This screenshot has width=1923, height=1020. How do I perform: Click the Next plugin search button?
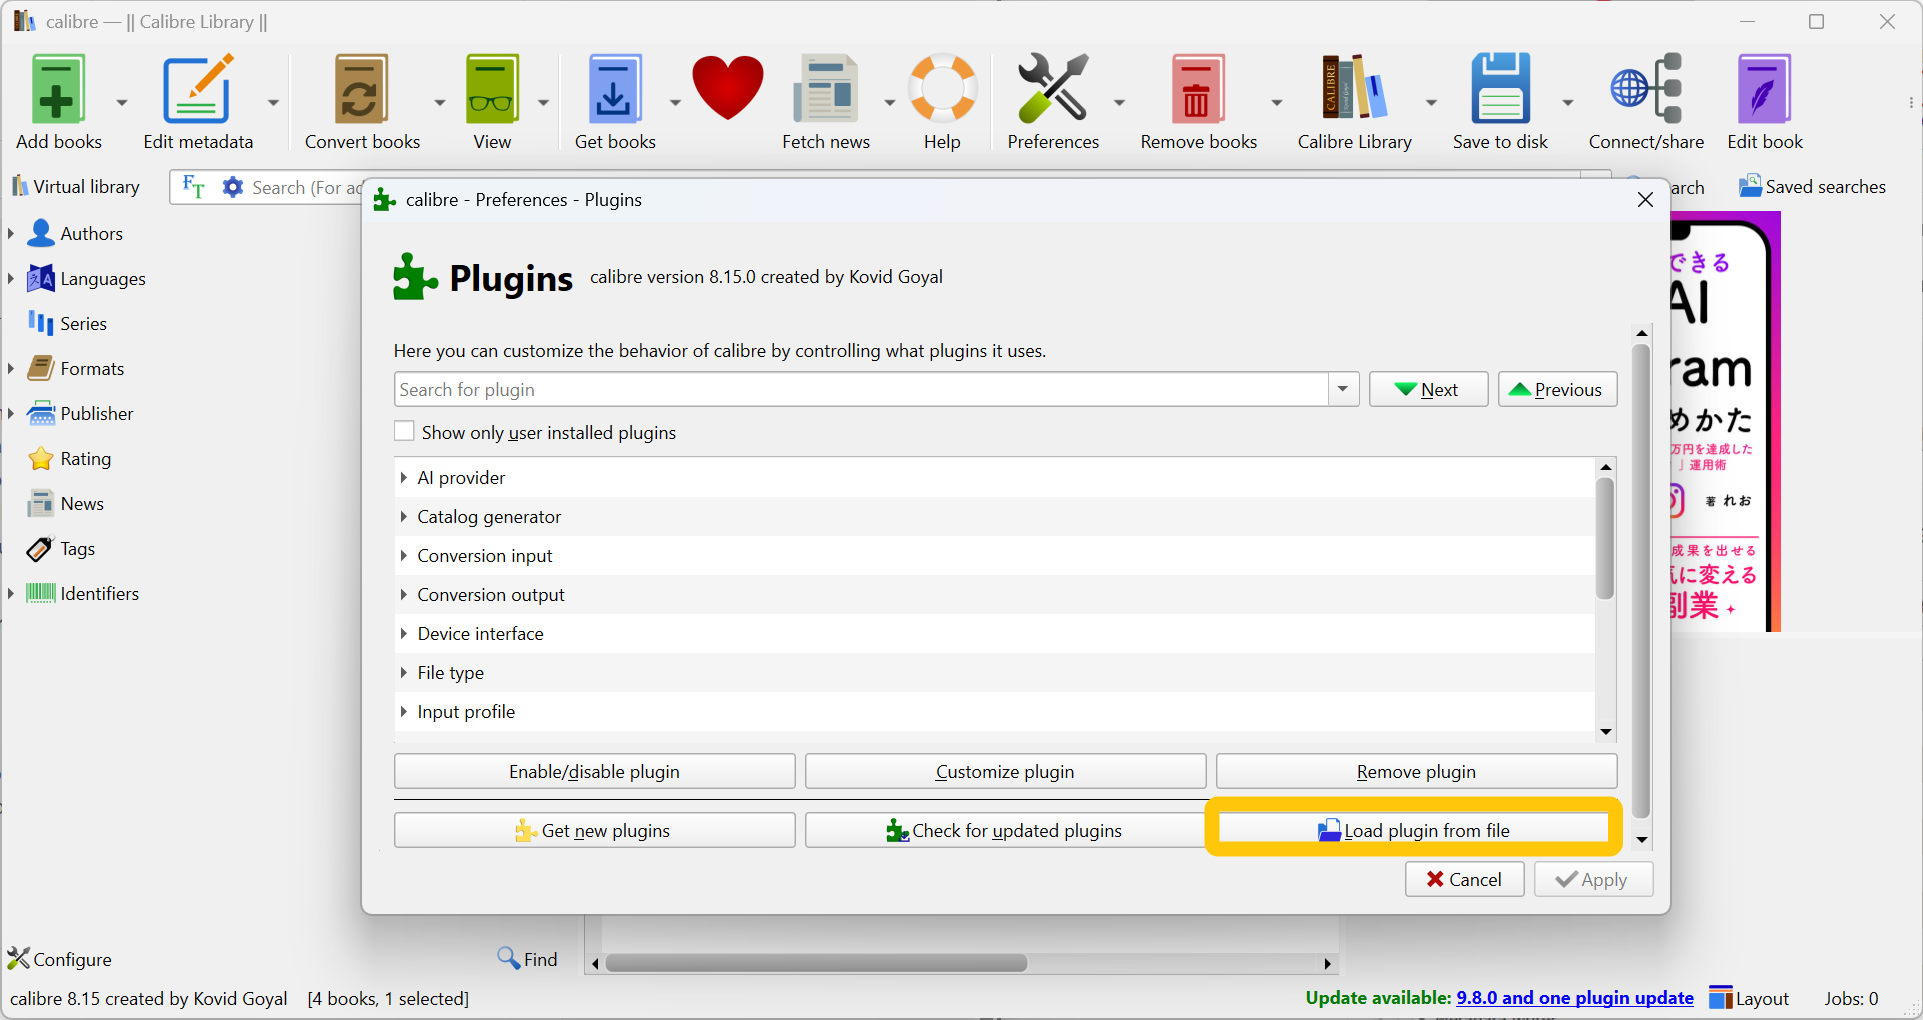(x=1428, y=389)
